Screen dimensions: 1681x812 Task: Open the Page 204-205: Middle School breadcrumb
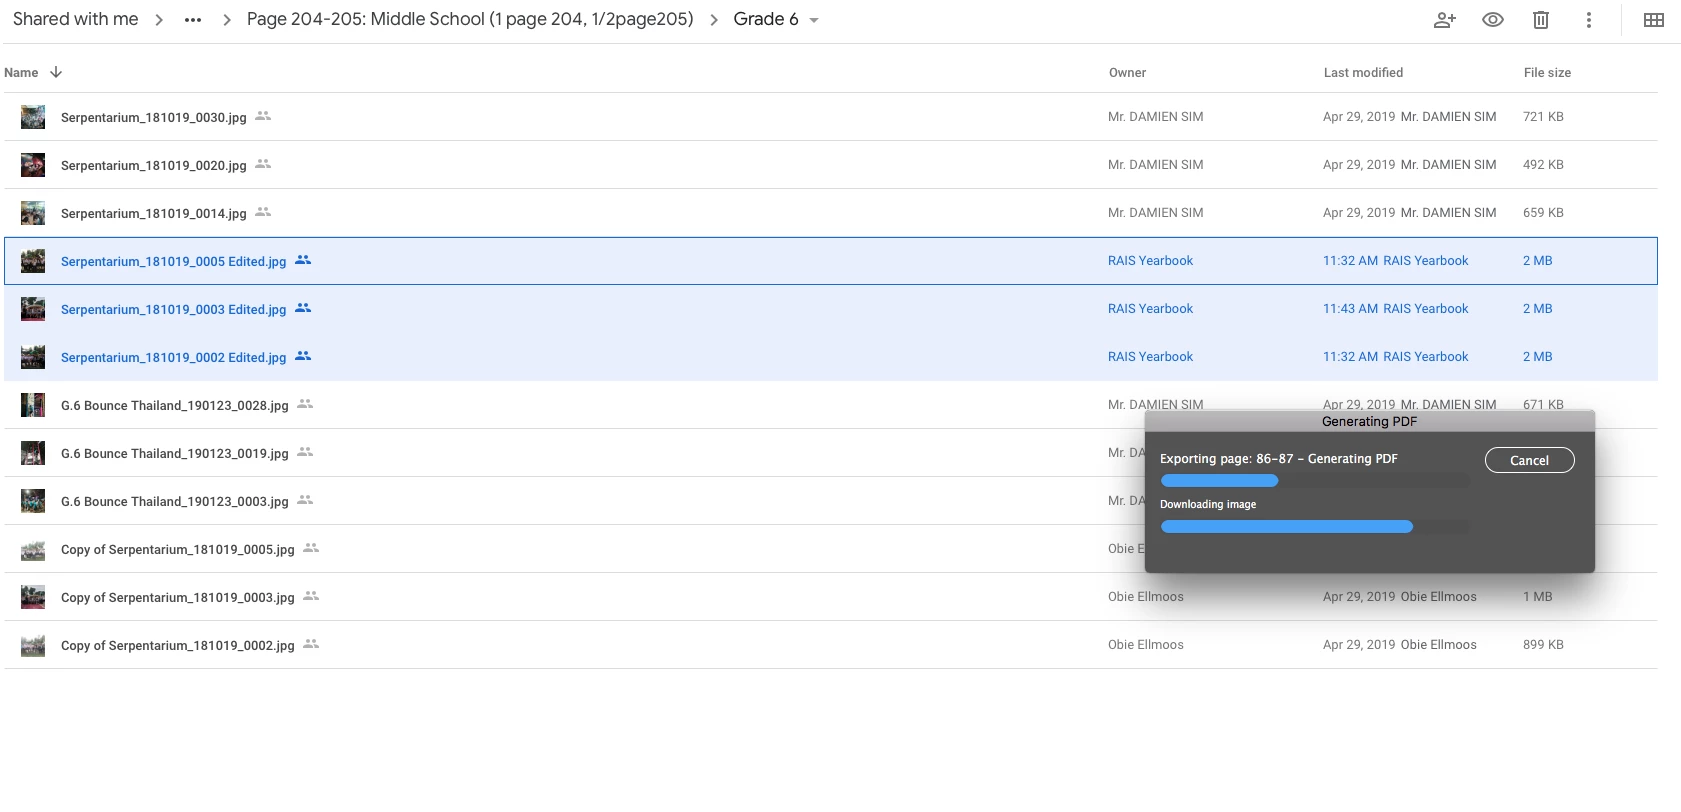[x=470, y=19]
